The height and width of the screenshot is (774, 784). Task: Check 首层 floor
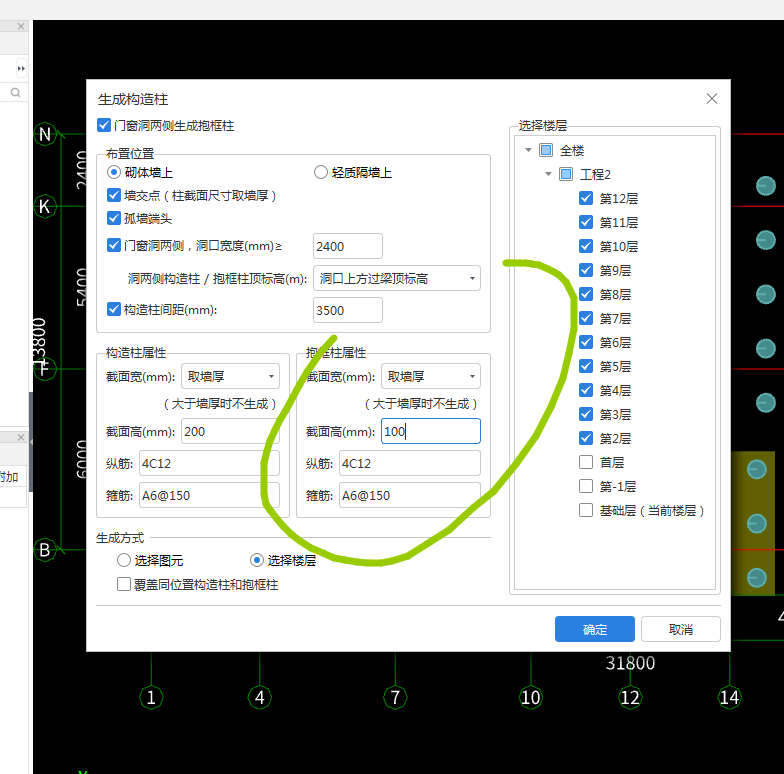pyautogui.click(x=586, y=462)
